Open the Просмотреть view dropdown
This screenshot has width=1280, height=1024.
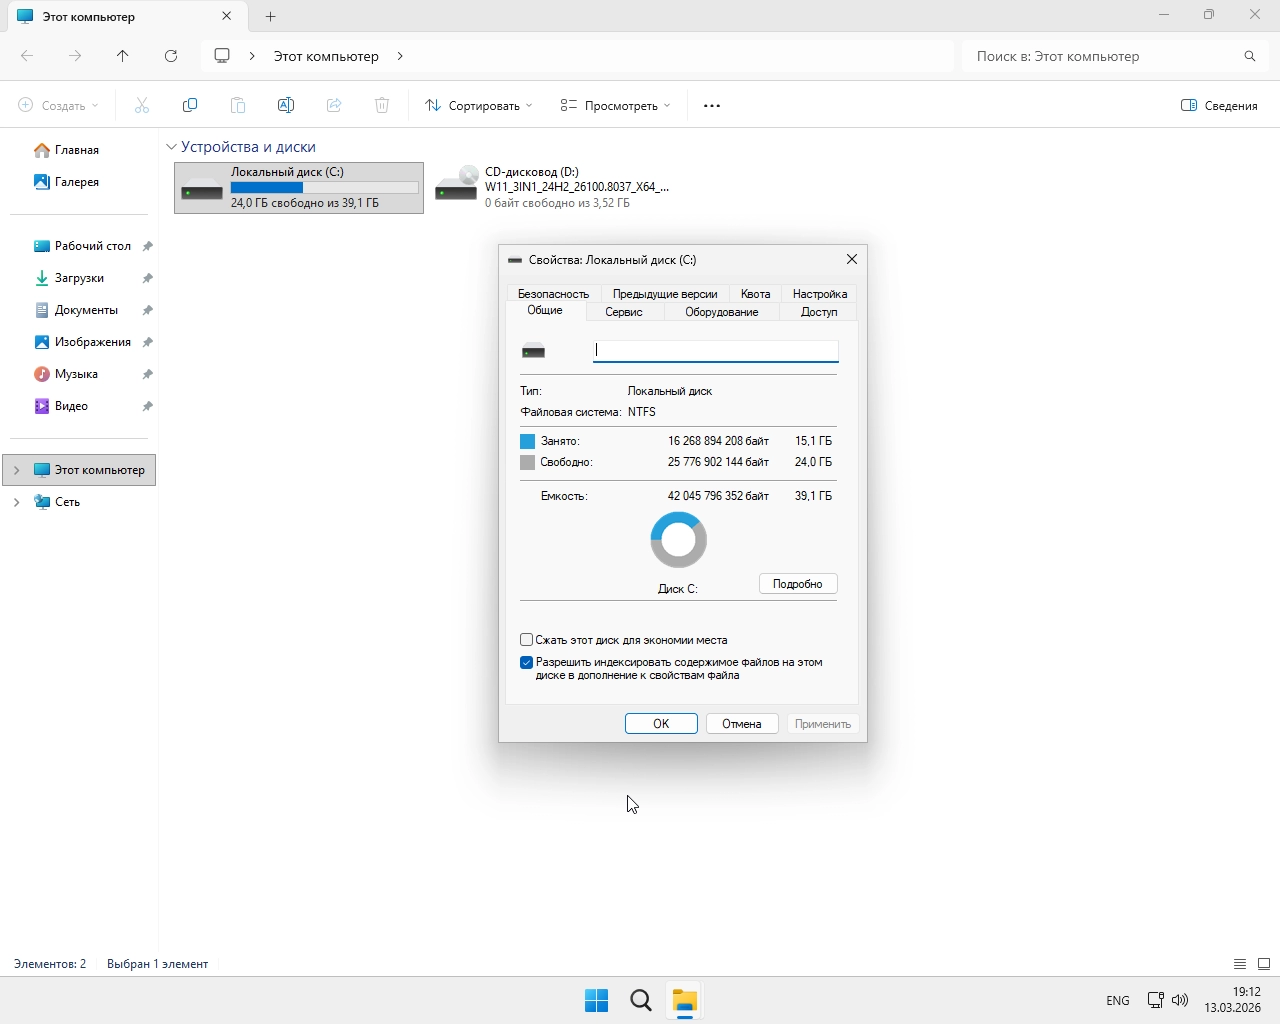[615, 105]
